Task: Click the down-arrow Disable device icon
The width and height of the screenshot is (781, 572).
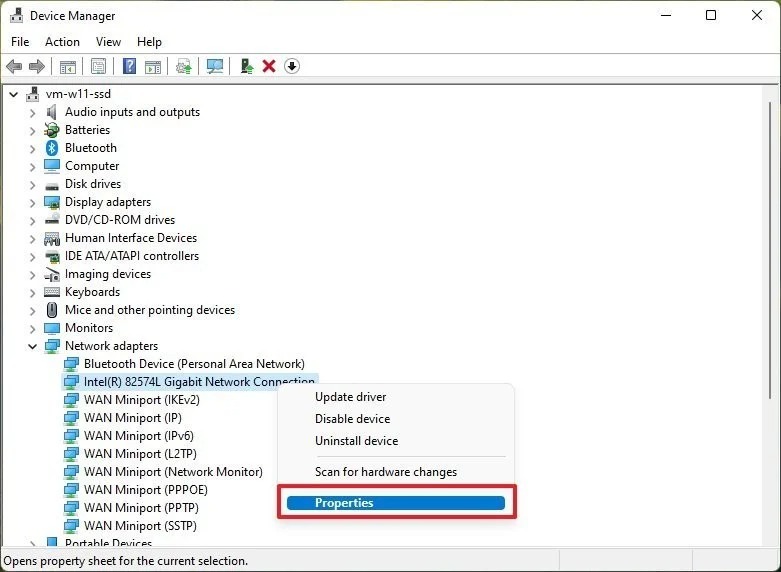Action: [x=292, y=66]
